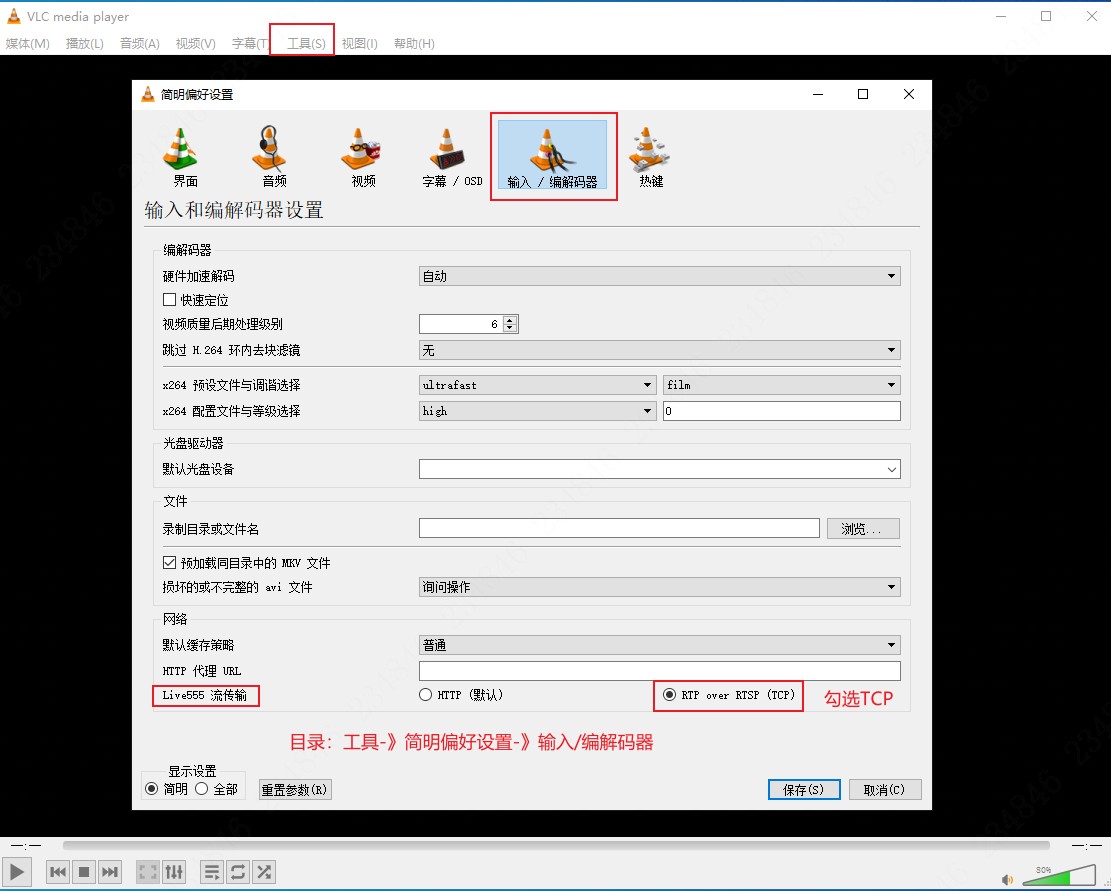Screen dimensions: 1111x891
Task: Open the 媒体(M) menu
Action: (x=28, y=43)
